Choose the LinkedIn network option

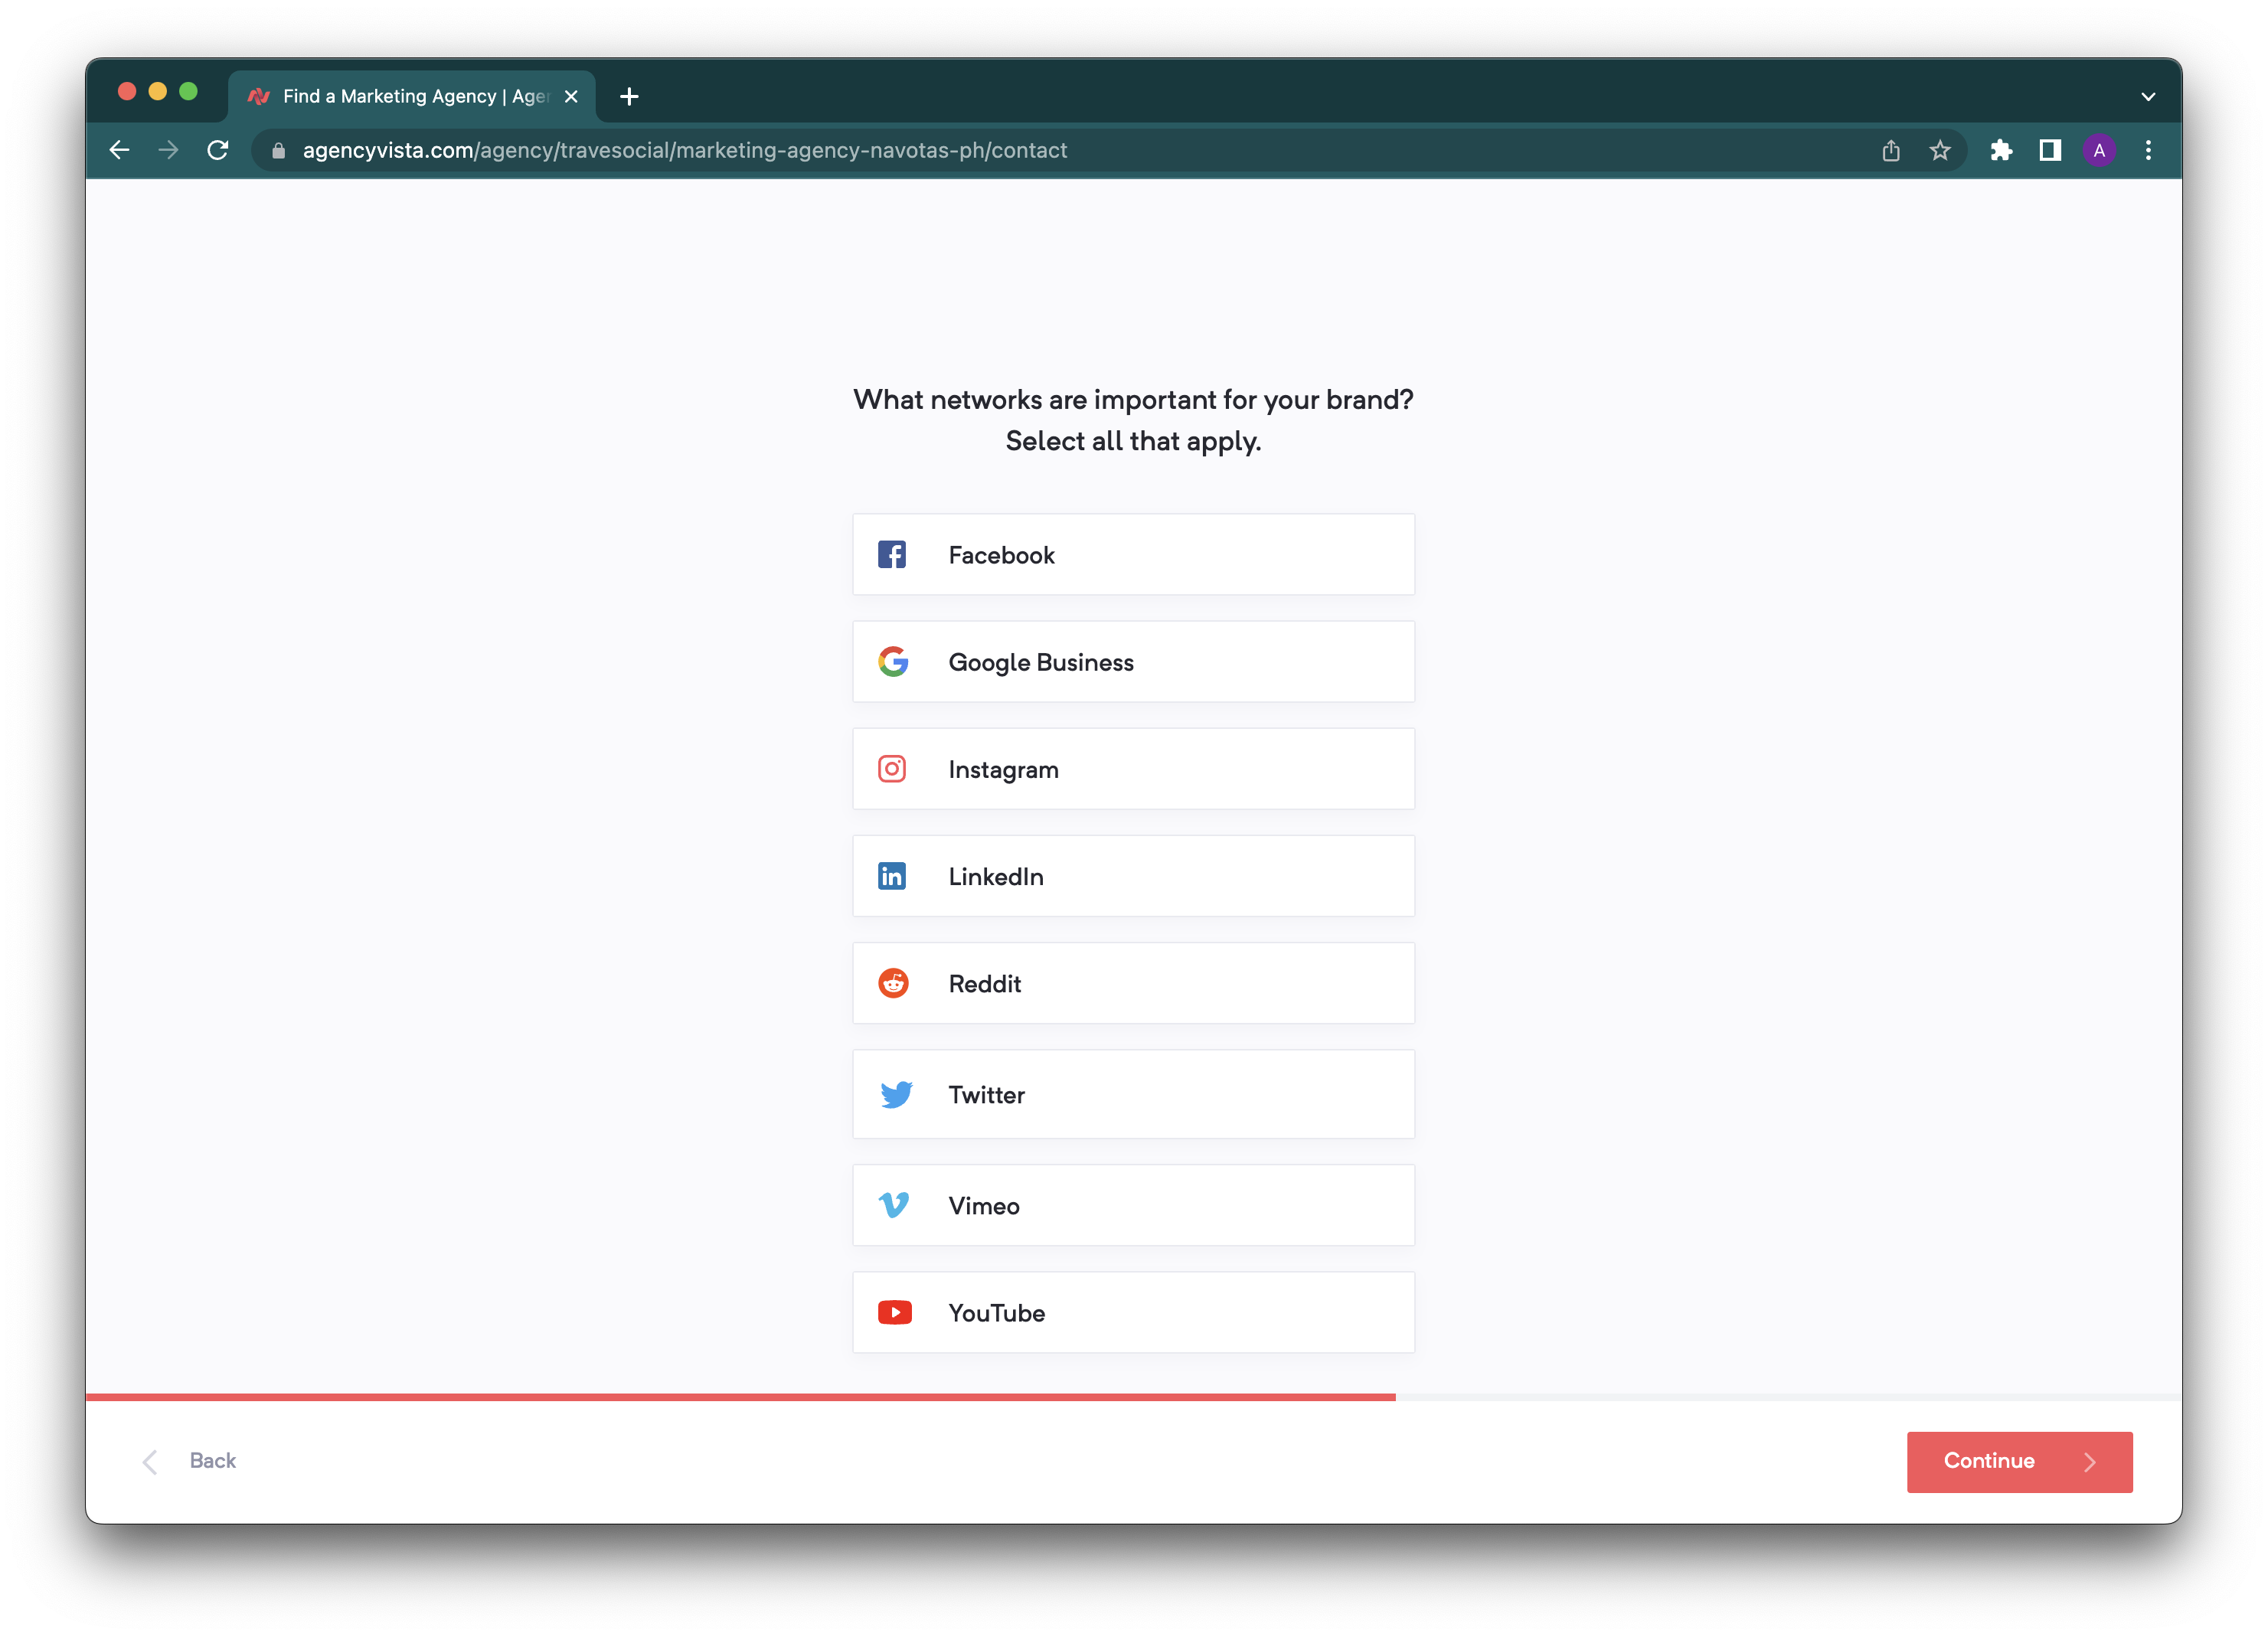click(1133, 876)
